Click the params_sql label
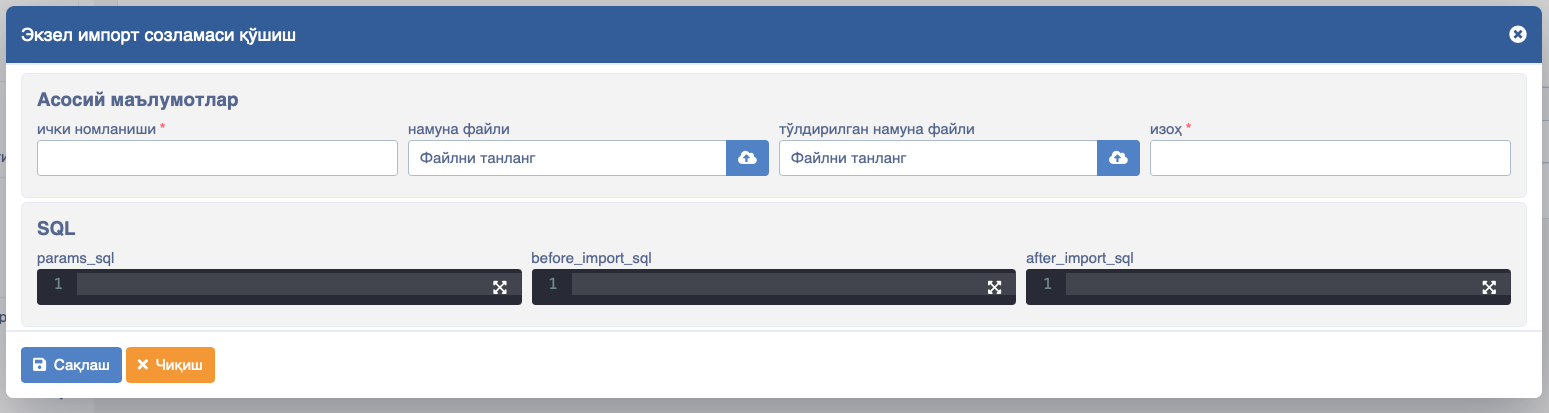Screen dimensions: 1549x413 click(76, 258)
